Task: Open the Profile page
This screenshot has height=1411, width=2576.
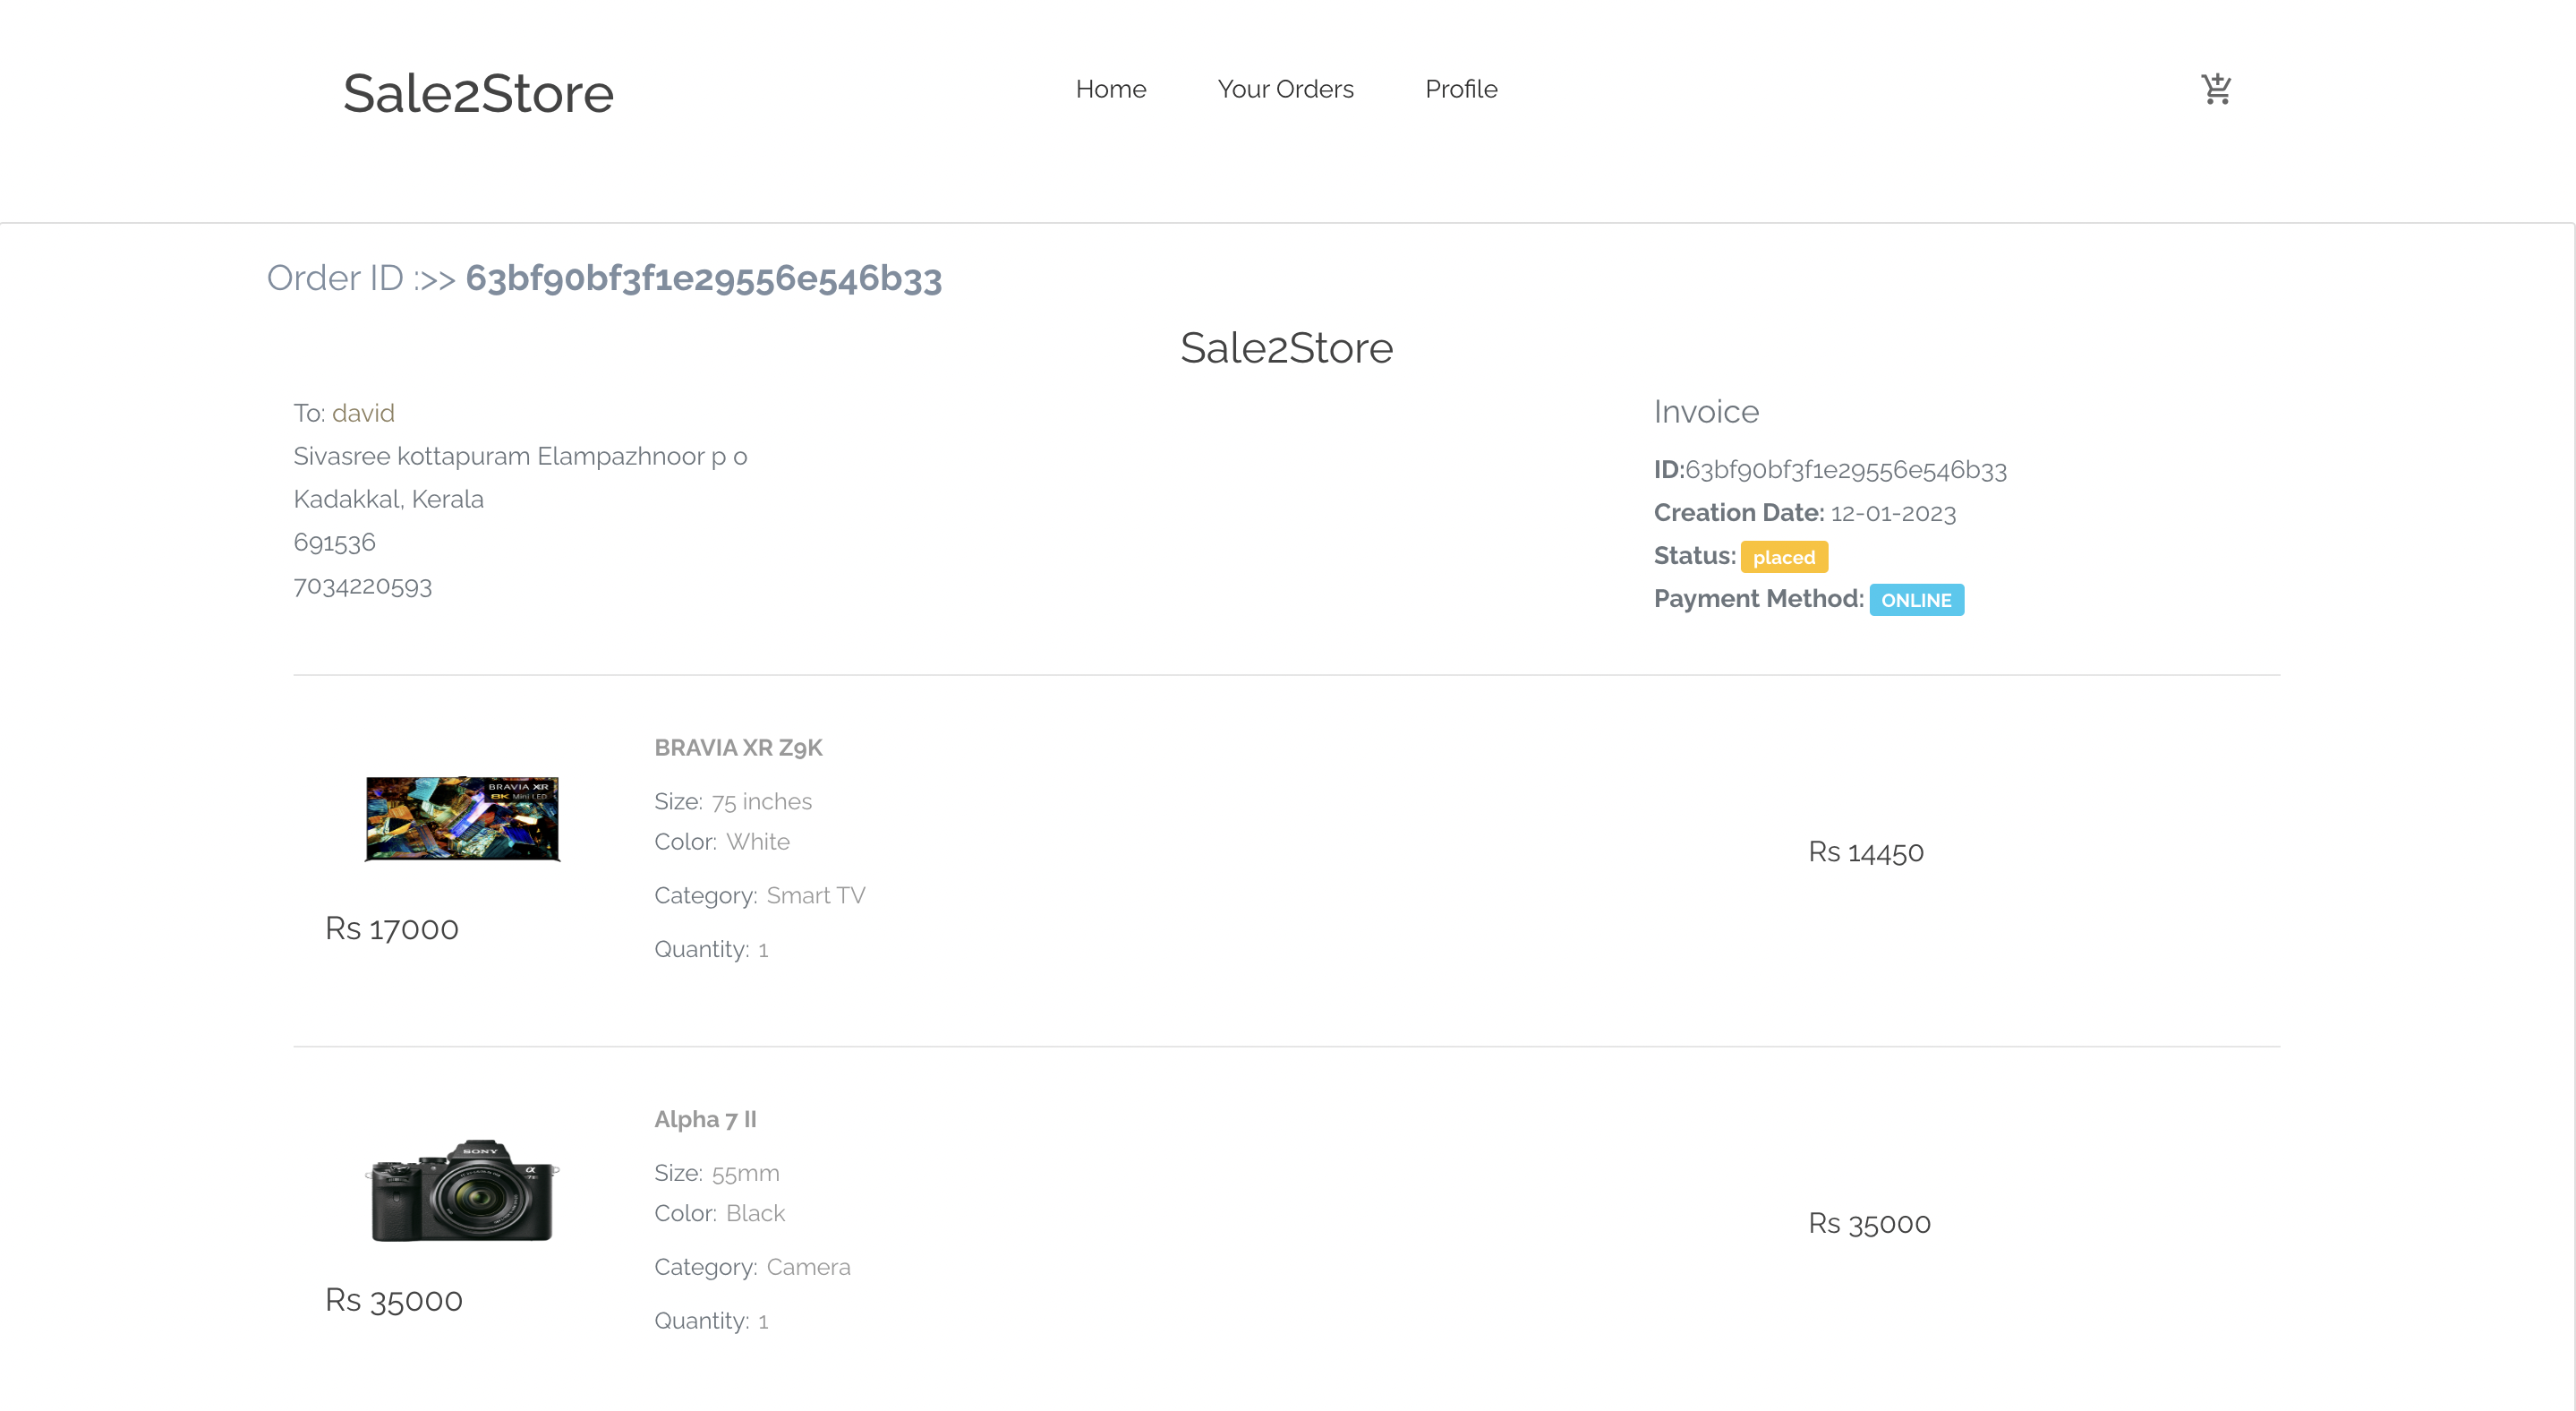Action: (x=1461, y=89)
